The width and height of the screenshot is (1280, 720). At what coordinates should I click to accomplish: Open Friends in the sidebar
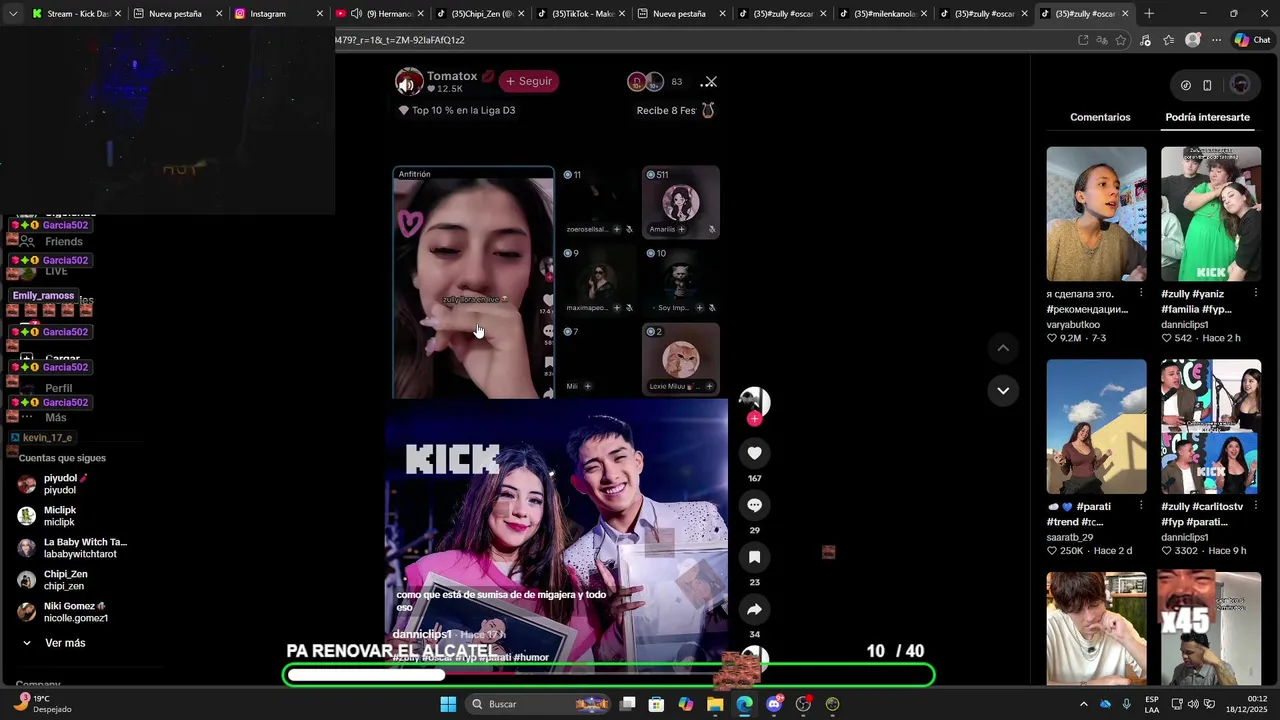click(x=64, y=242)
